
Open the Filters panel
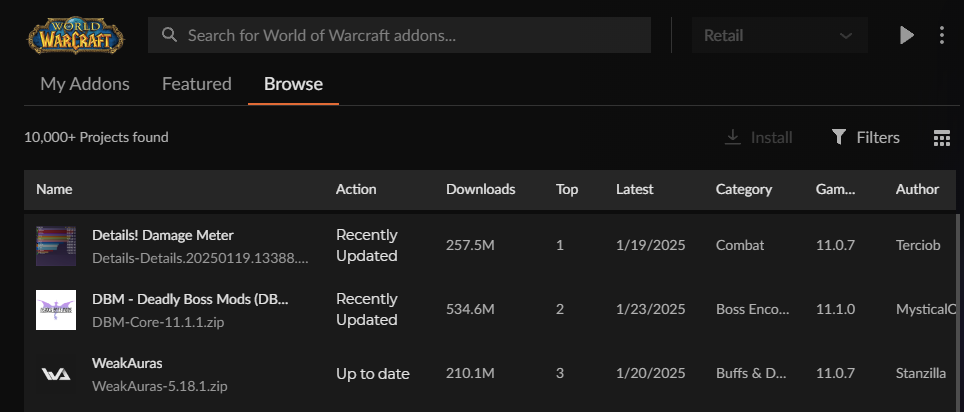tap(865, 137)
